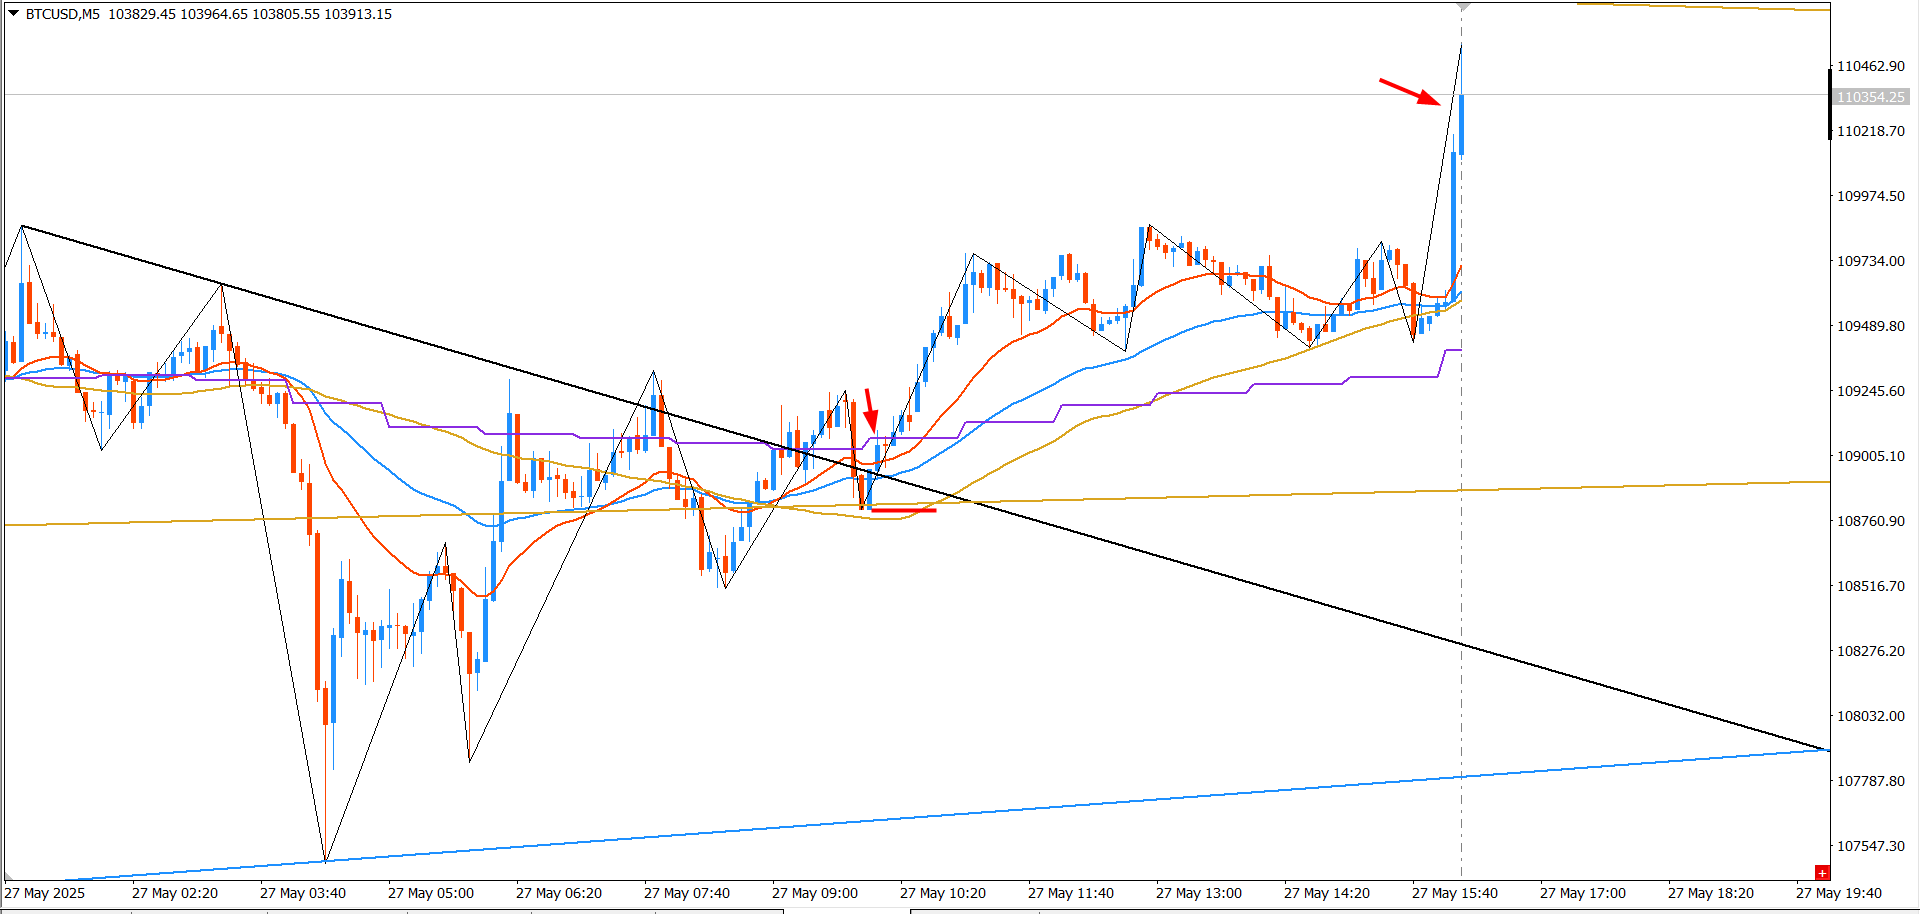Click price axis label 108516.70
The image size is (1920, 914).
1871,586
